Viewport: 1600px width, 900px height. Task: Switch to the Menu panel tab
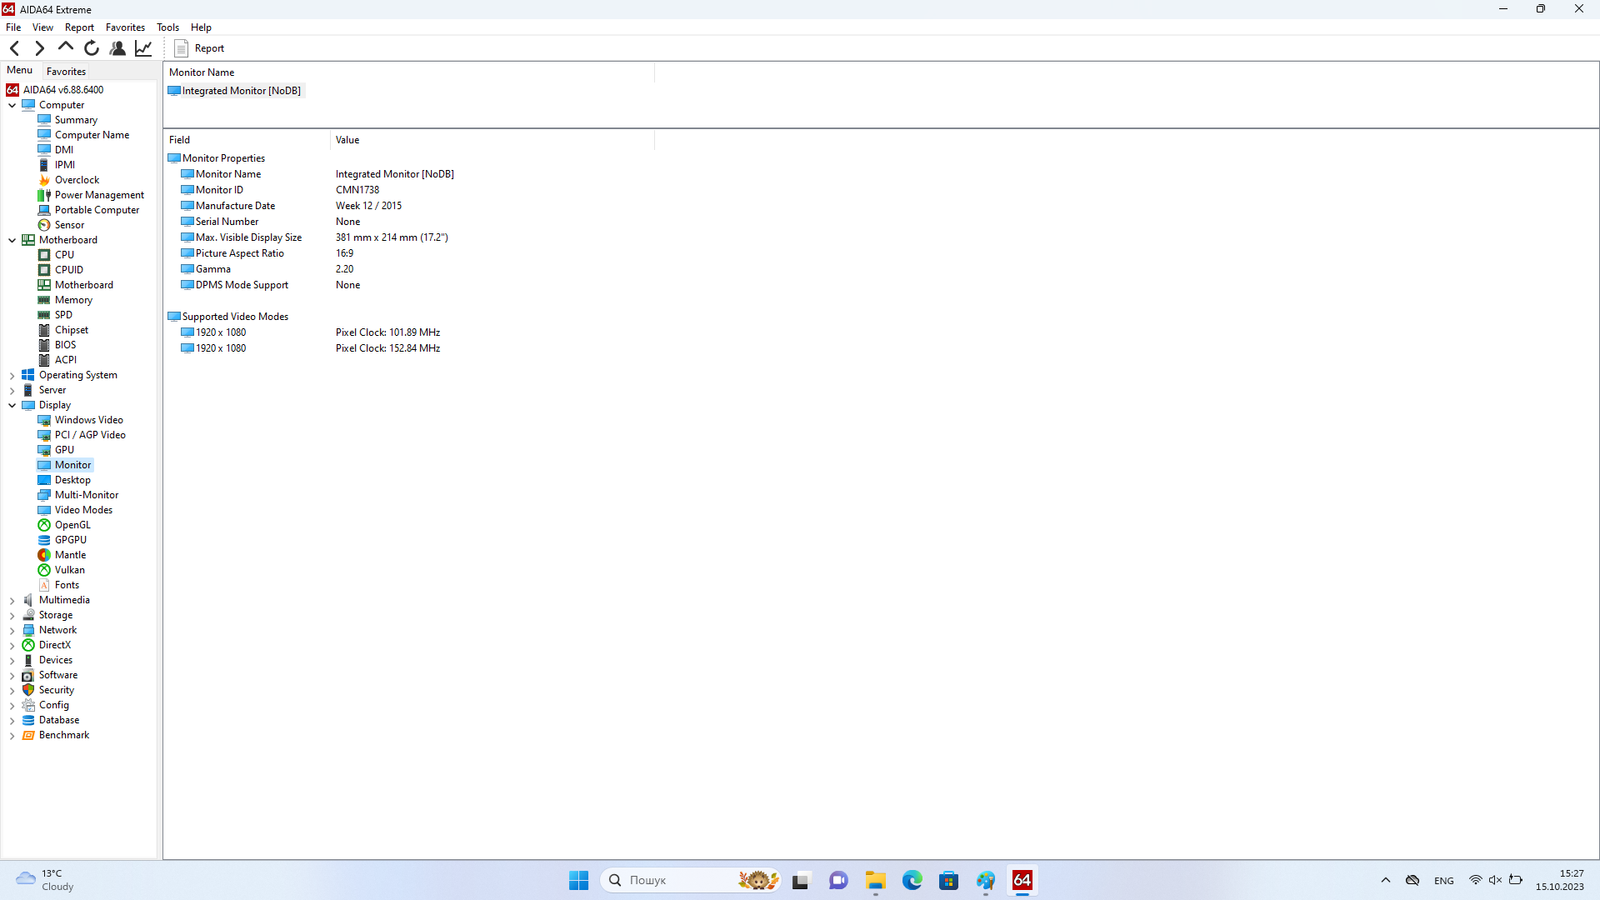click(x=19, y=70)
